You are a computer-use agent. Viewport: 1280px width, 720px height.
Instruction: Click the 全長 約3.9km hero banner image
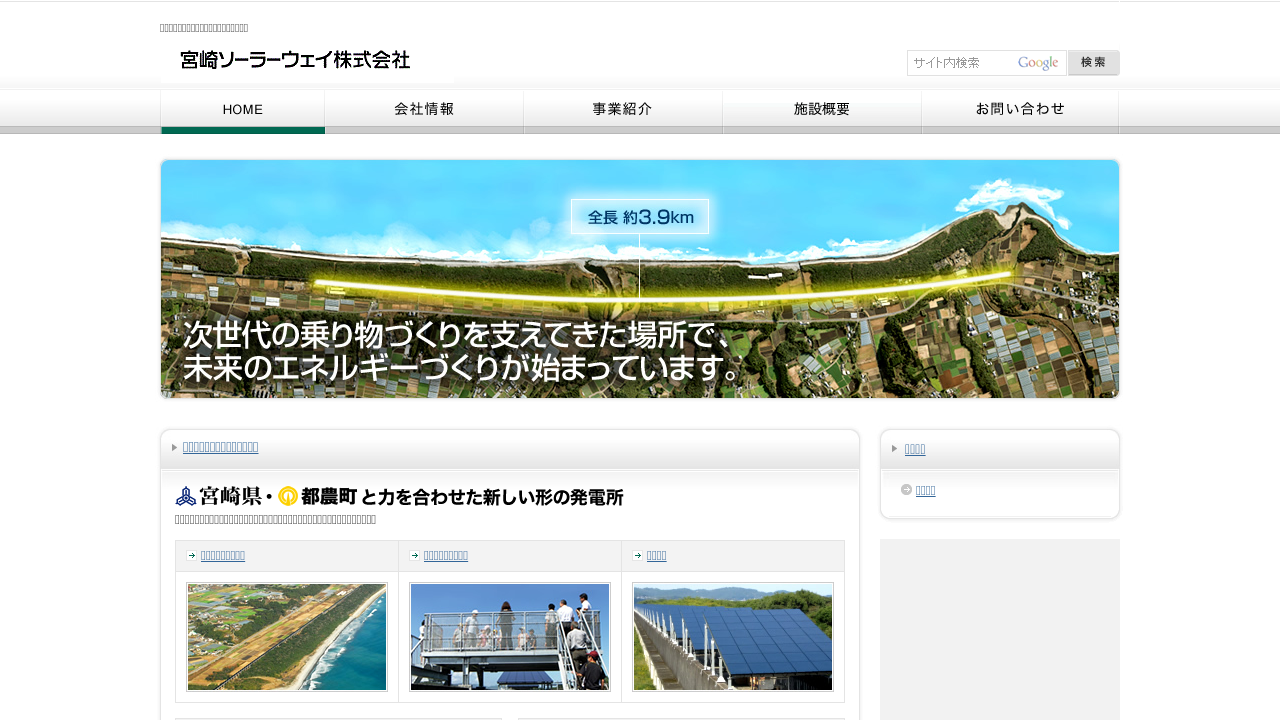click(x=640, y=279)
